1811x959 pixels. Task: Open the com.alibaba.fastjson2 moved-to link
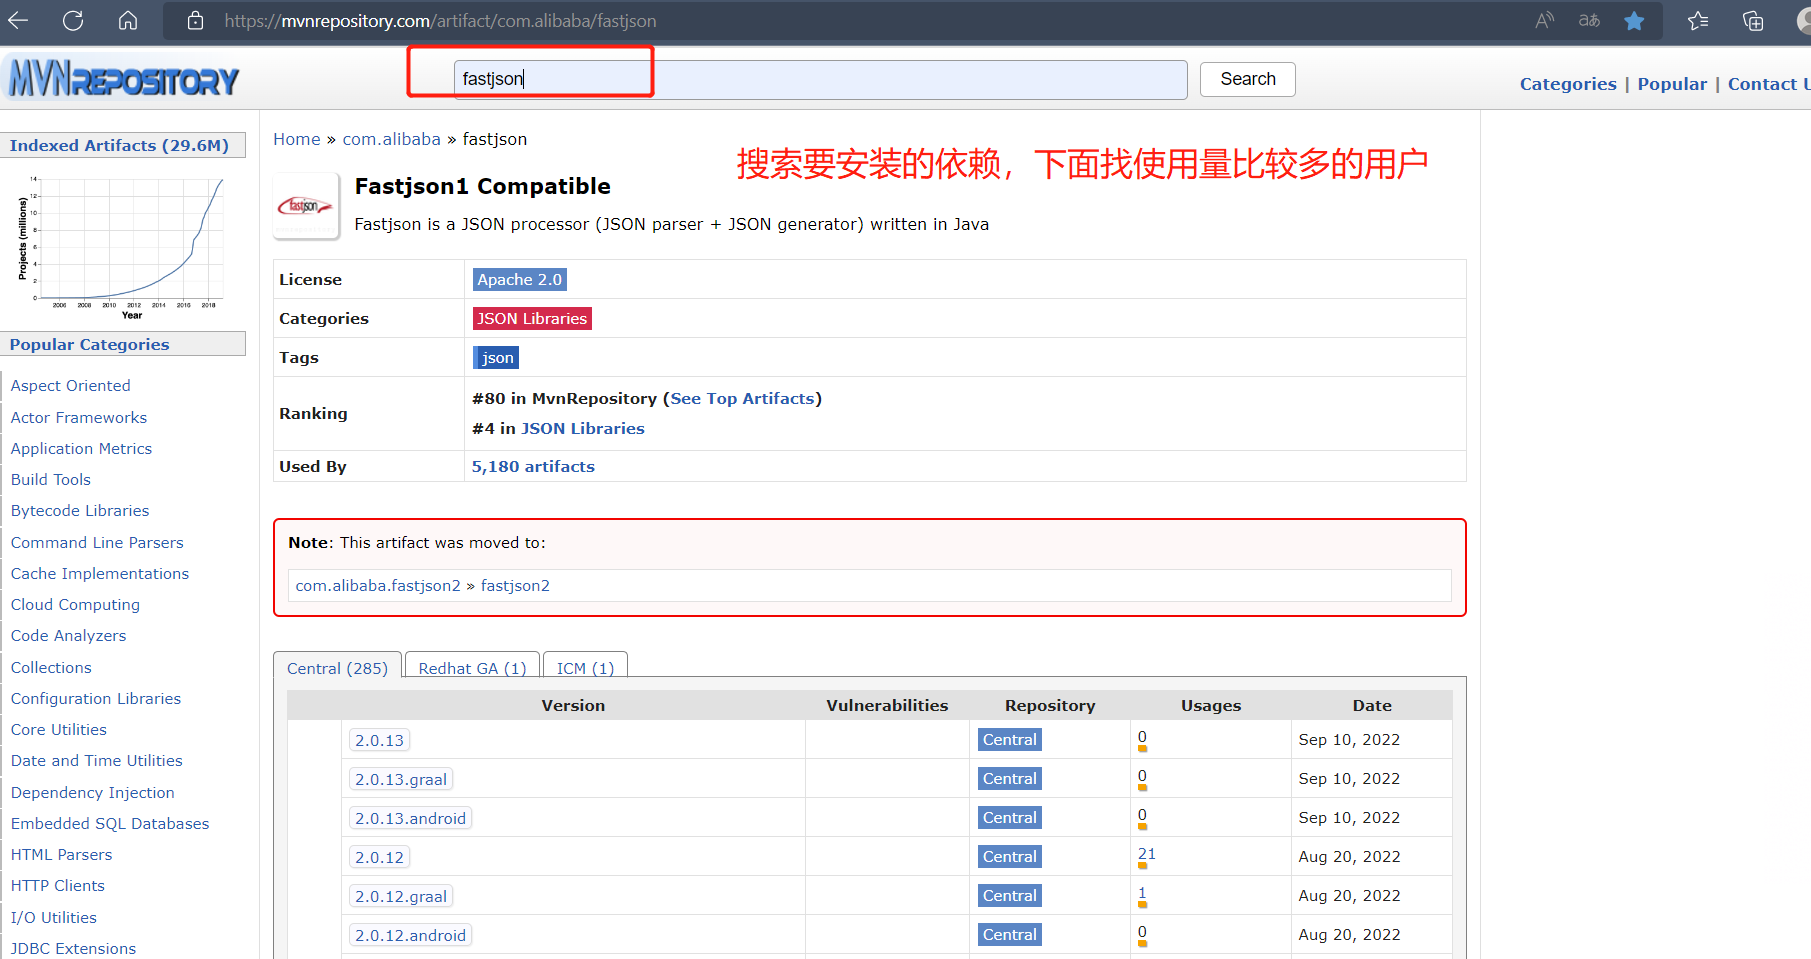378,585
